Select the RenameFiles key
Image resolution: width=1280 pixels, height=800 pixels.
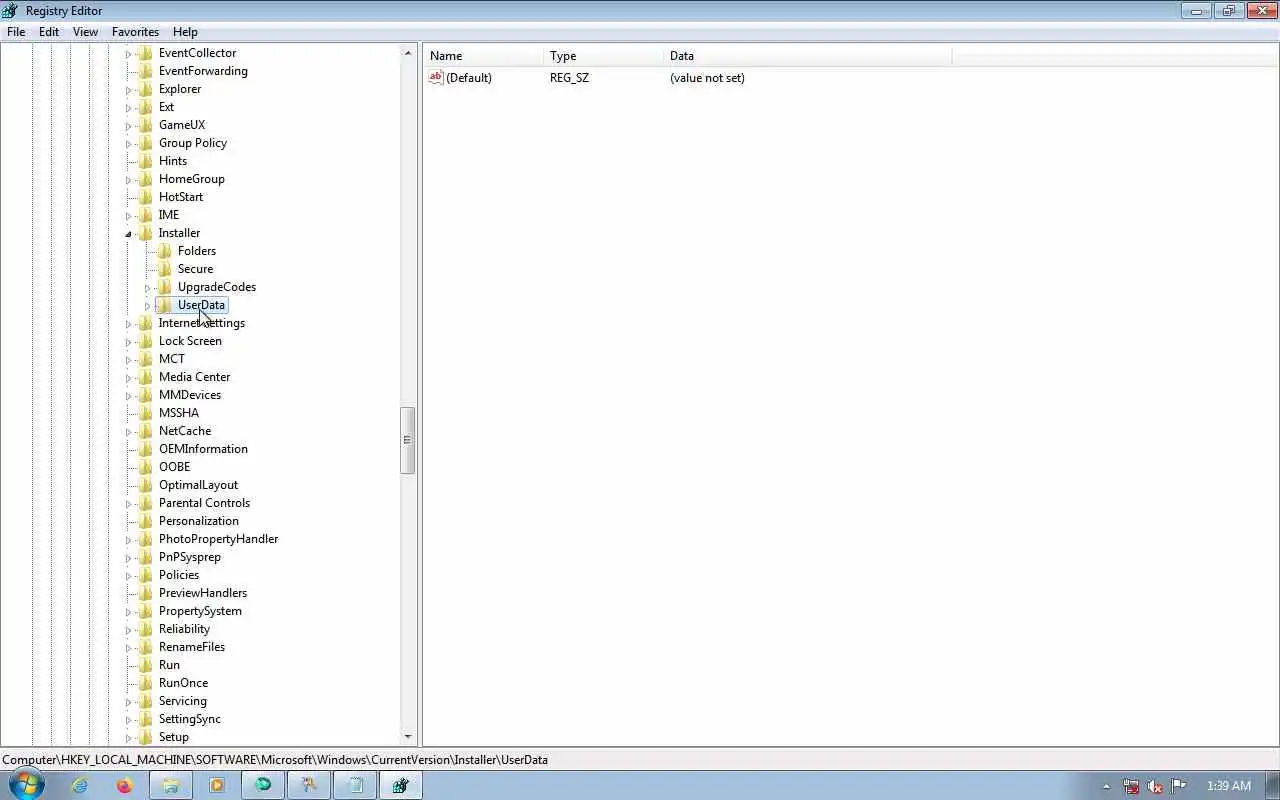(x=191, y=647)
